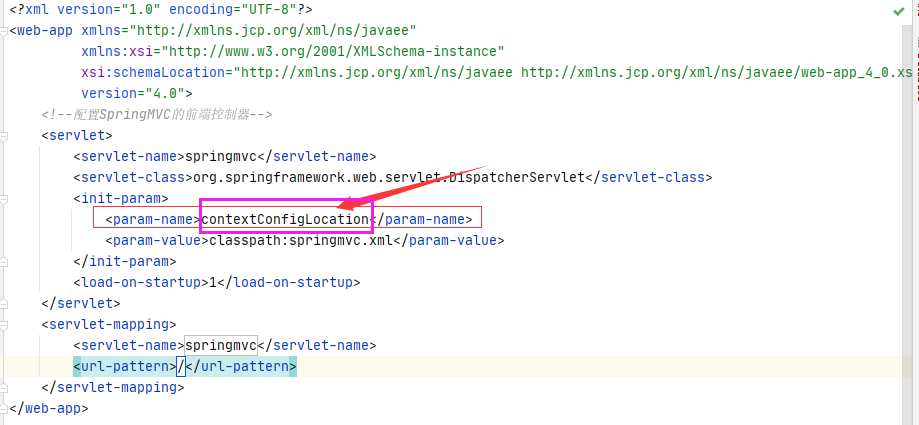Click the closing servlet-class tag
Screen dimensions: 919x425
tap(649, 177)
